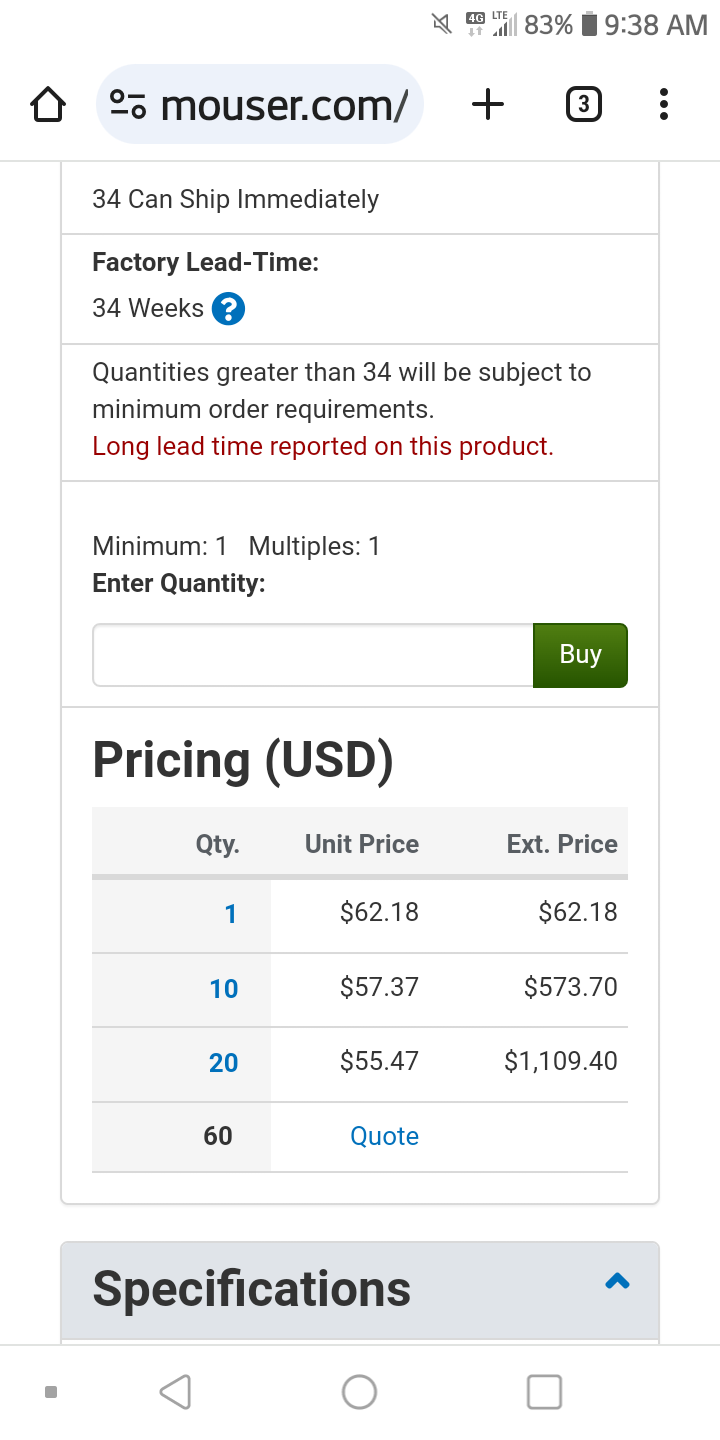Select quantity 10 price break link
The height and width of the screenshot is (1440, 720).
tap(223, 989)
